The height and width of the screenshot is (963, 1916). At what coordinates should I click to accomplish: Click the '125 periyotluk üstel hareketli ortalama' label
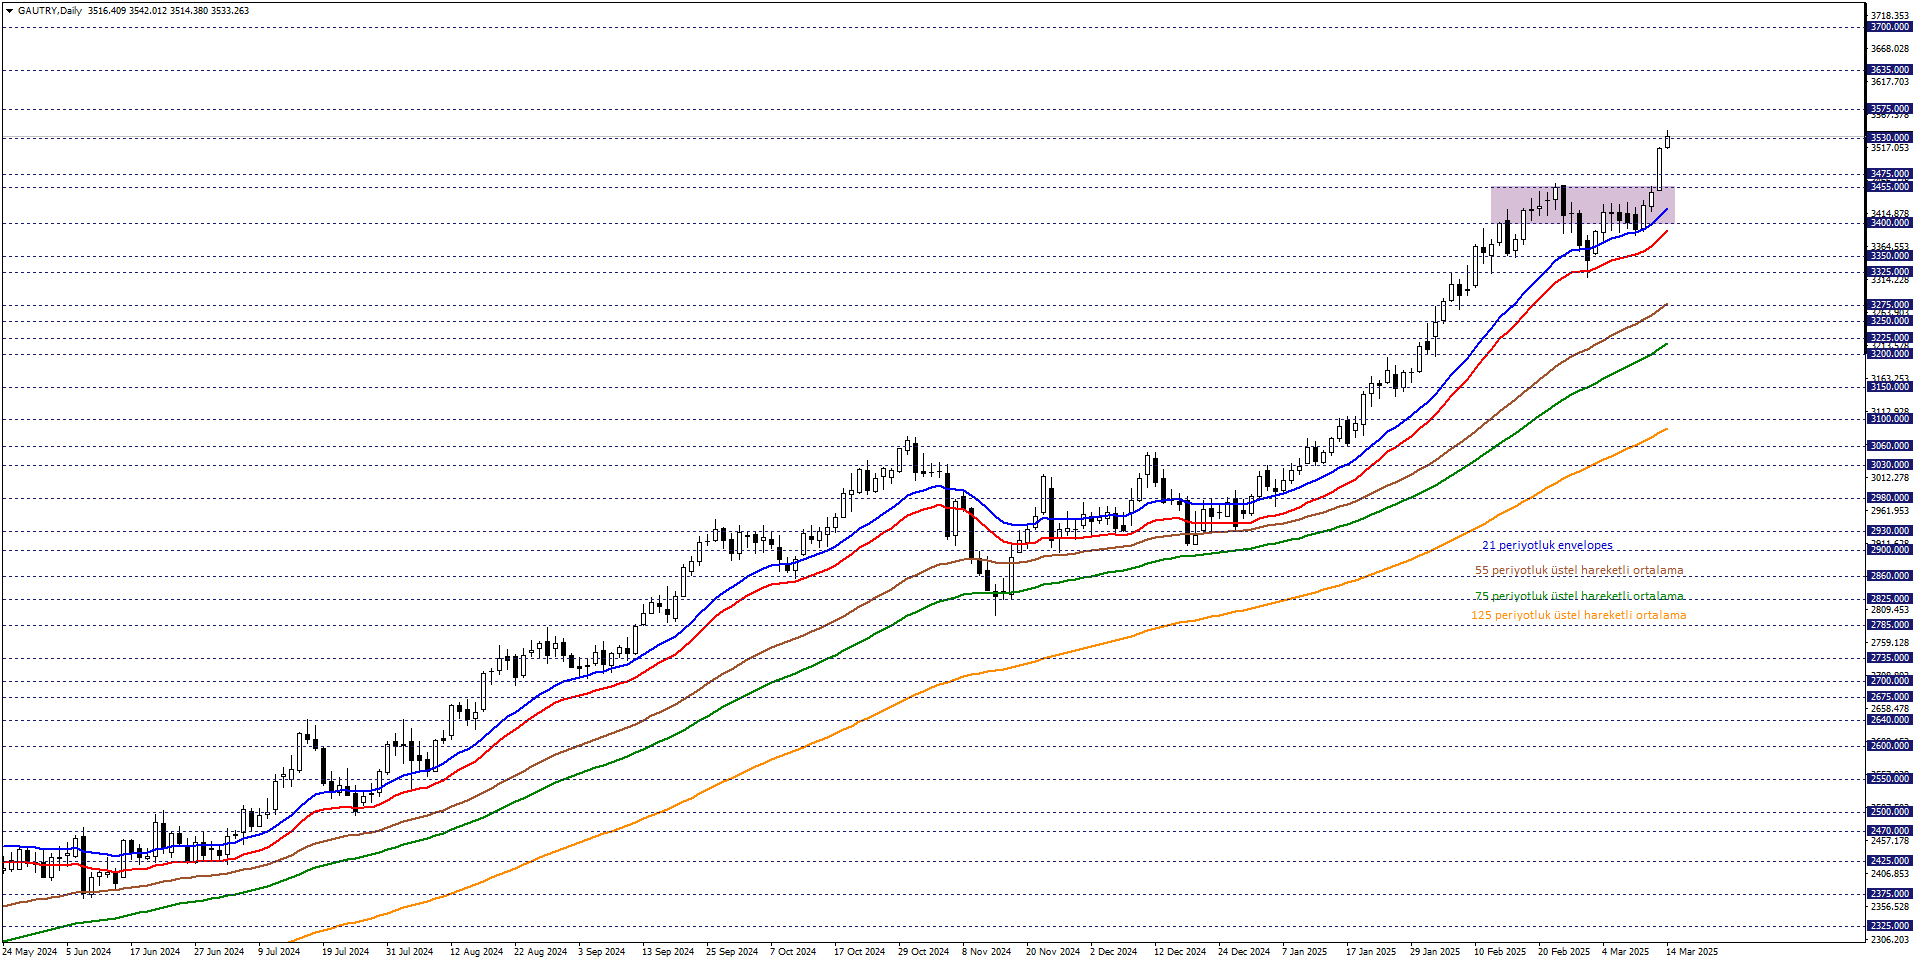click(1578, 615)
